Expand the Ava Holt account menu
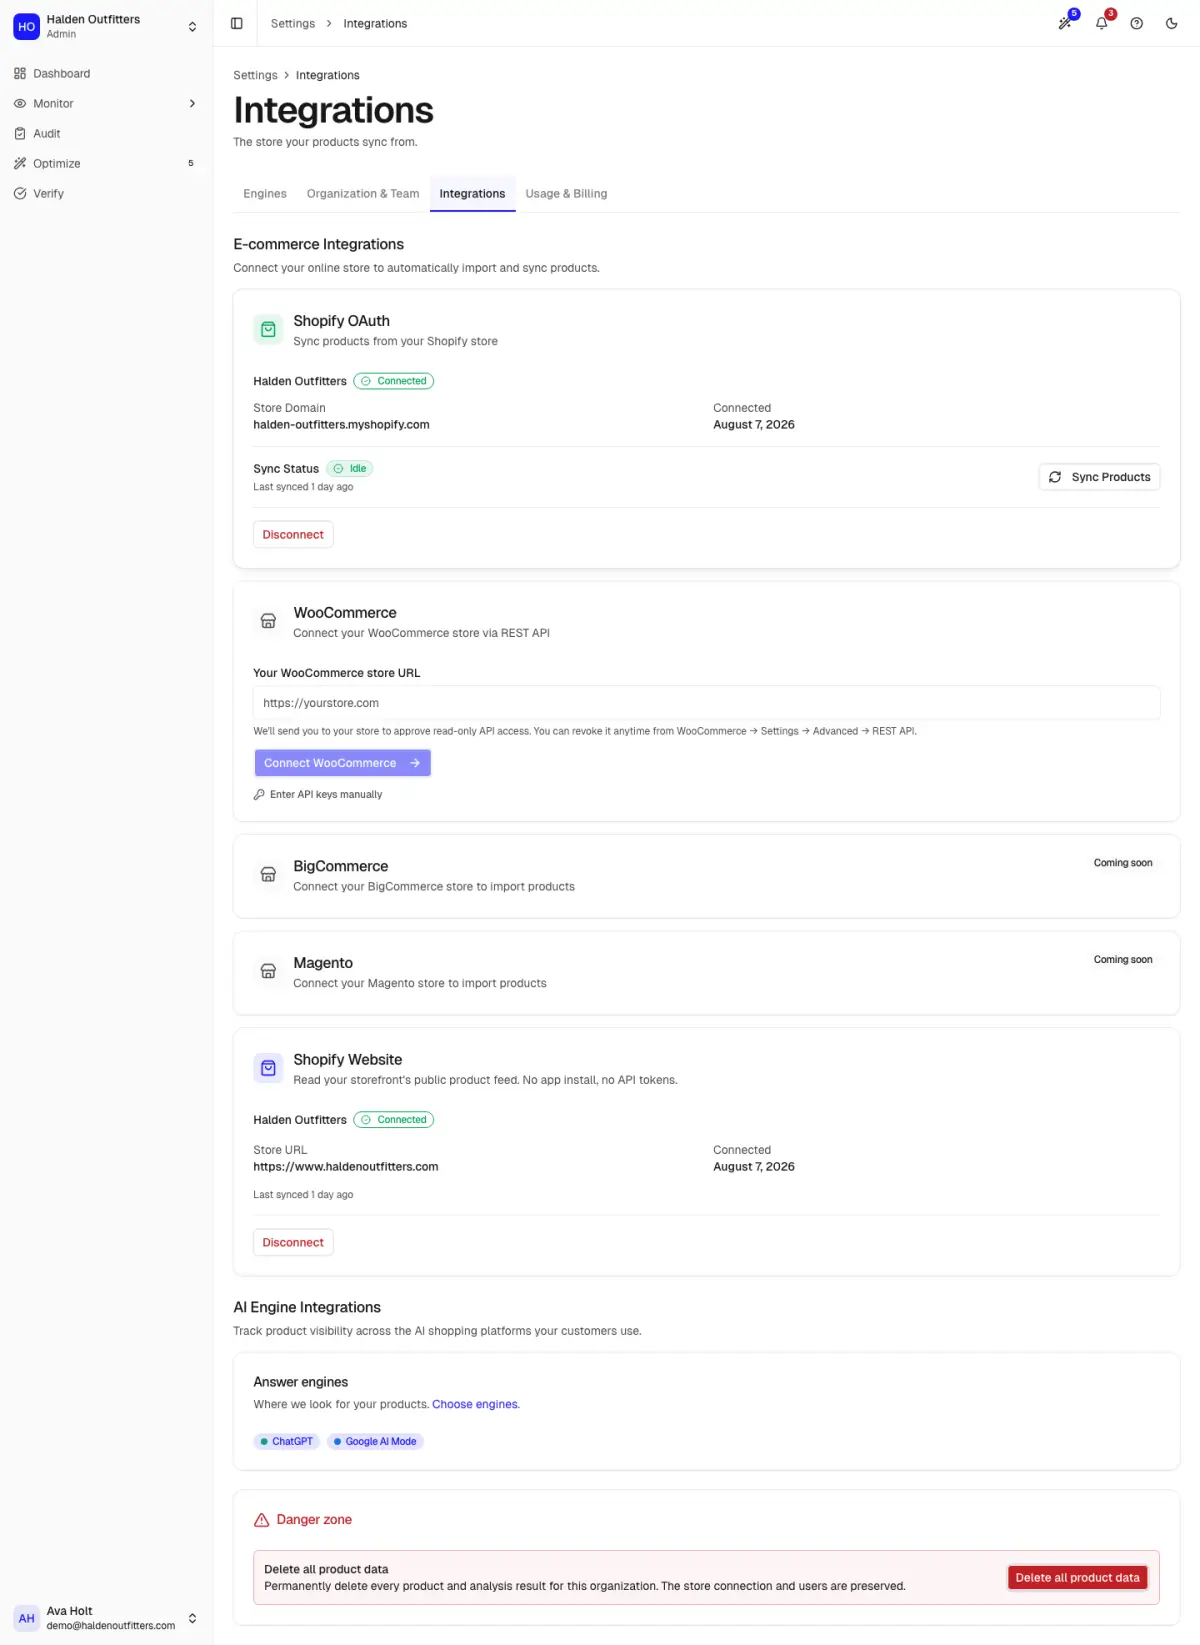 click(x=192, y=1618)
